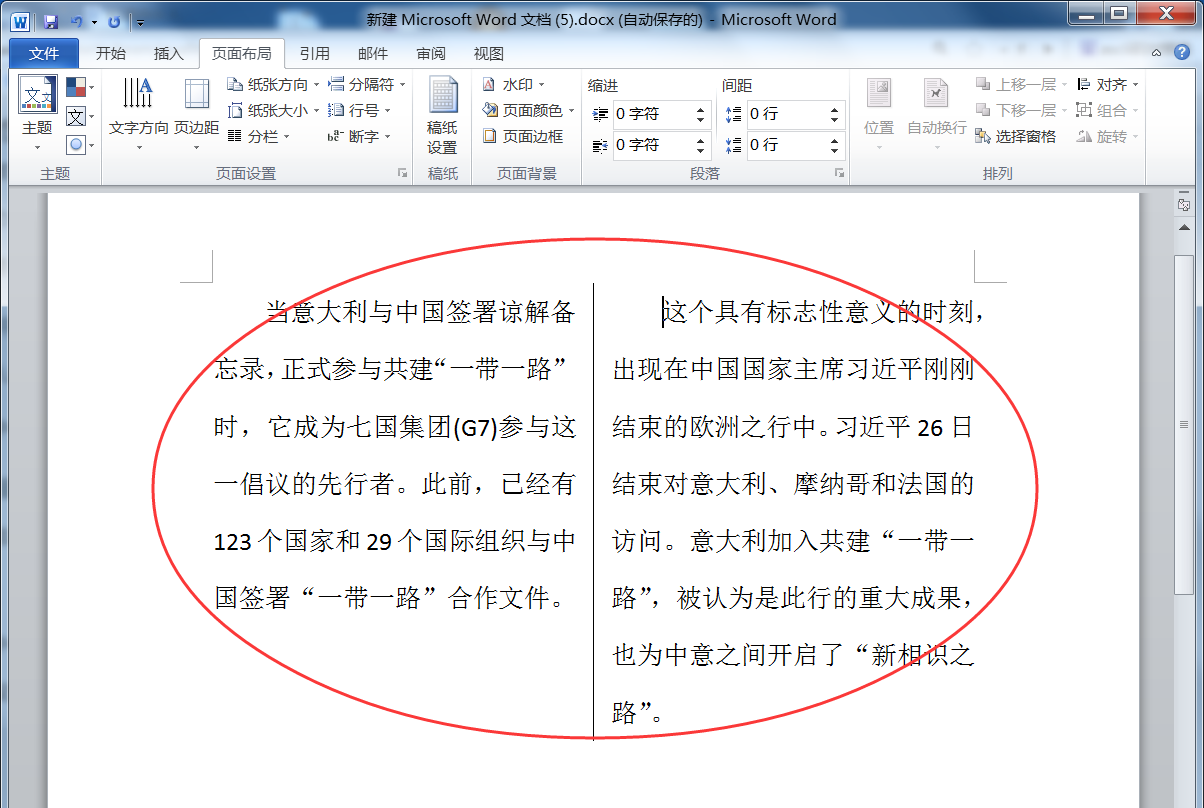Screen dimensions: 1204x808
Task: Switch to the 插入 tab
Action: pos(168,53)
